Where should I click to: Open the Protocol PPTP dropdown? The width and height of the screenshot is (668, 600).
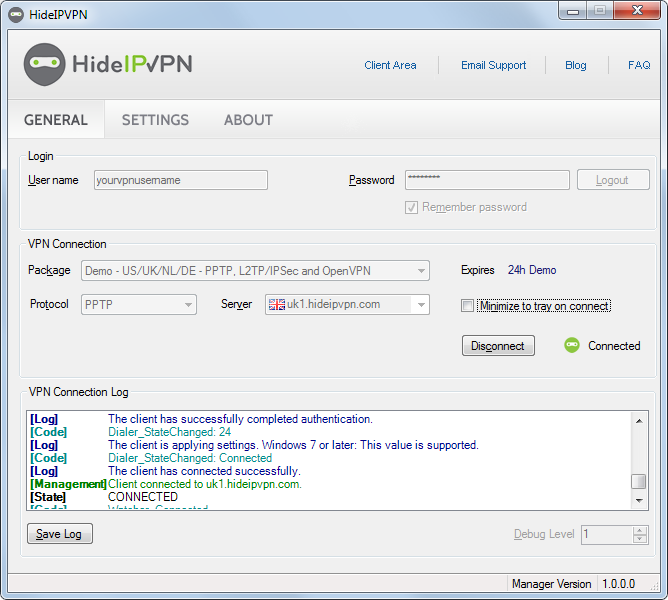tap(139, 305)
